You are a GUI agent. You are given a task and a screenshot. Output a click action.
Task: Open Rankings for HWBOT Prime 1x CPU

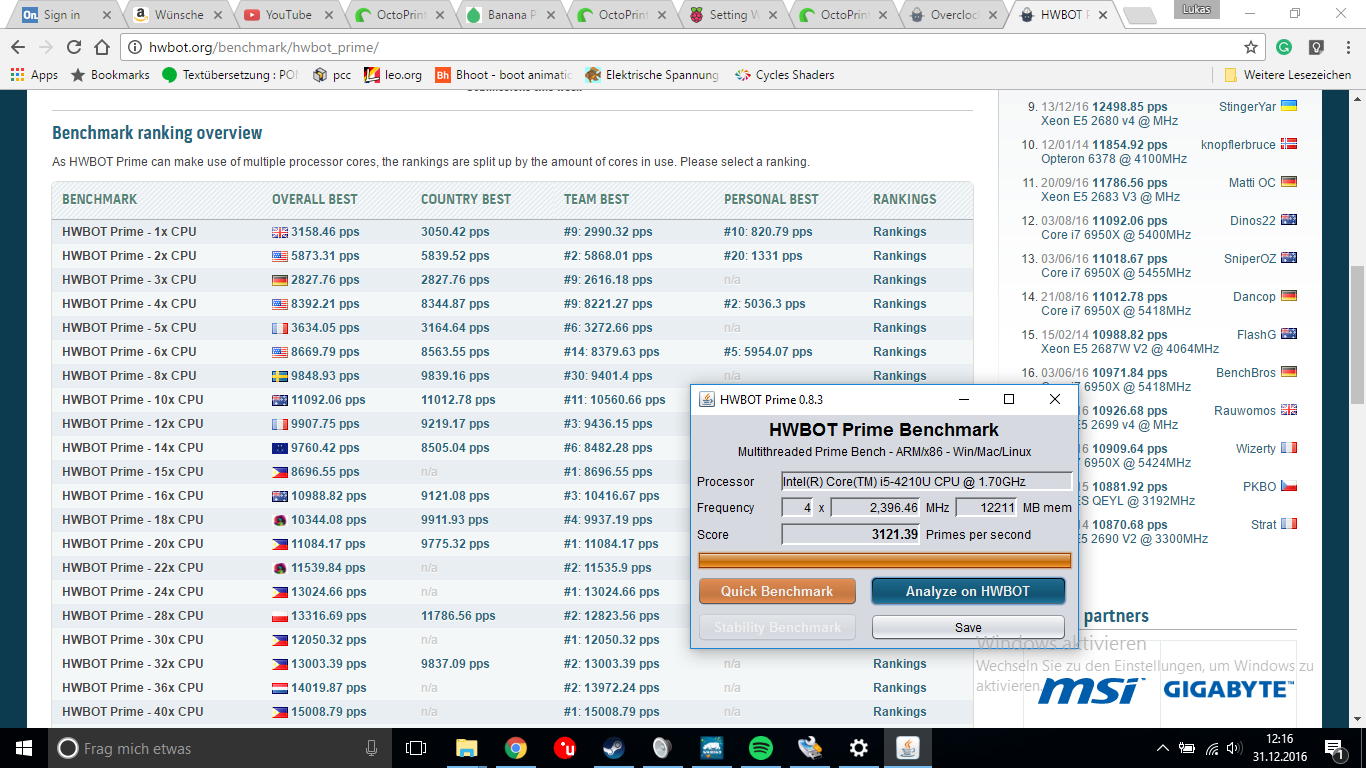(x=899, y=232)
